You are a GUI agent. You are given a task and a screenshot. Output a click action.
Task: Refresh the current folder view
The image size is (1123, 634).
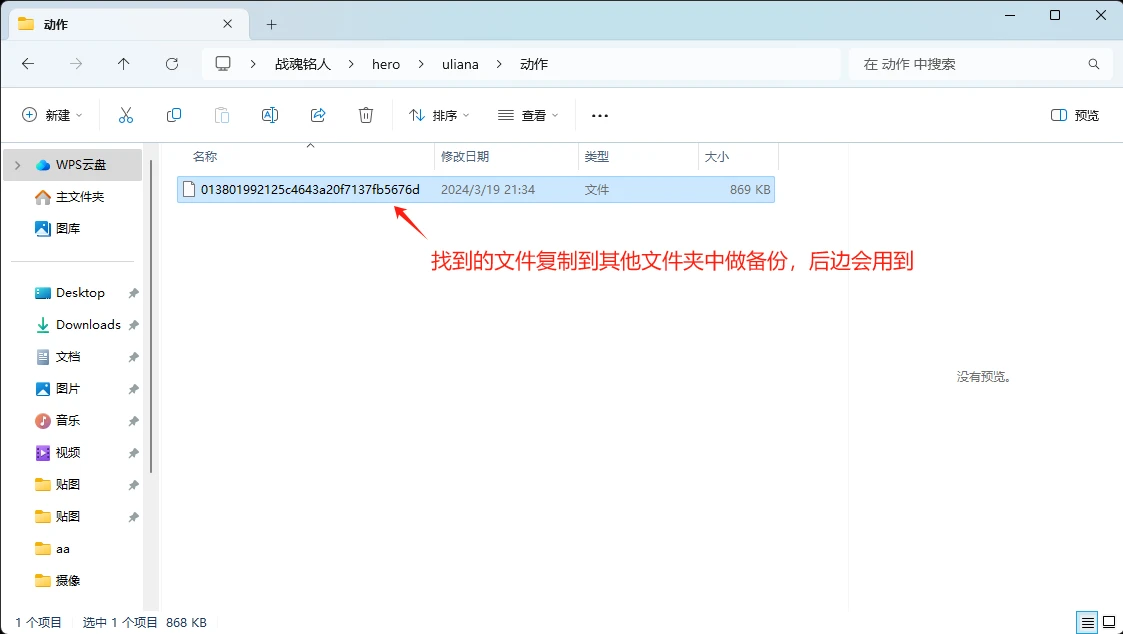[x=172, y=64]
